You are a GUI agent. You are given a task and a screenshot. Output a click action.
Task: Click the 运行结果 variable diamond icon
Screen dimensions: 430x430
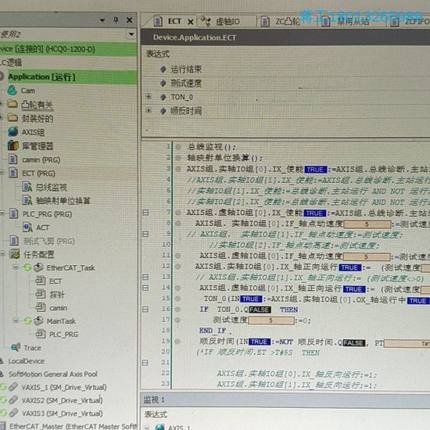pos(163,69)
